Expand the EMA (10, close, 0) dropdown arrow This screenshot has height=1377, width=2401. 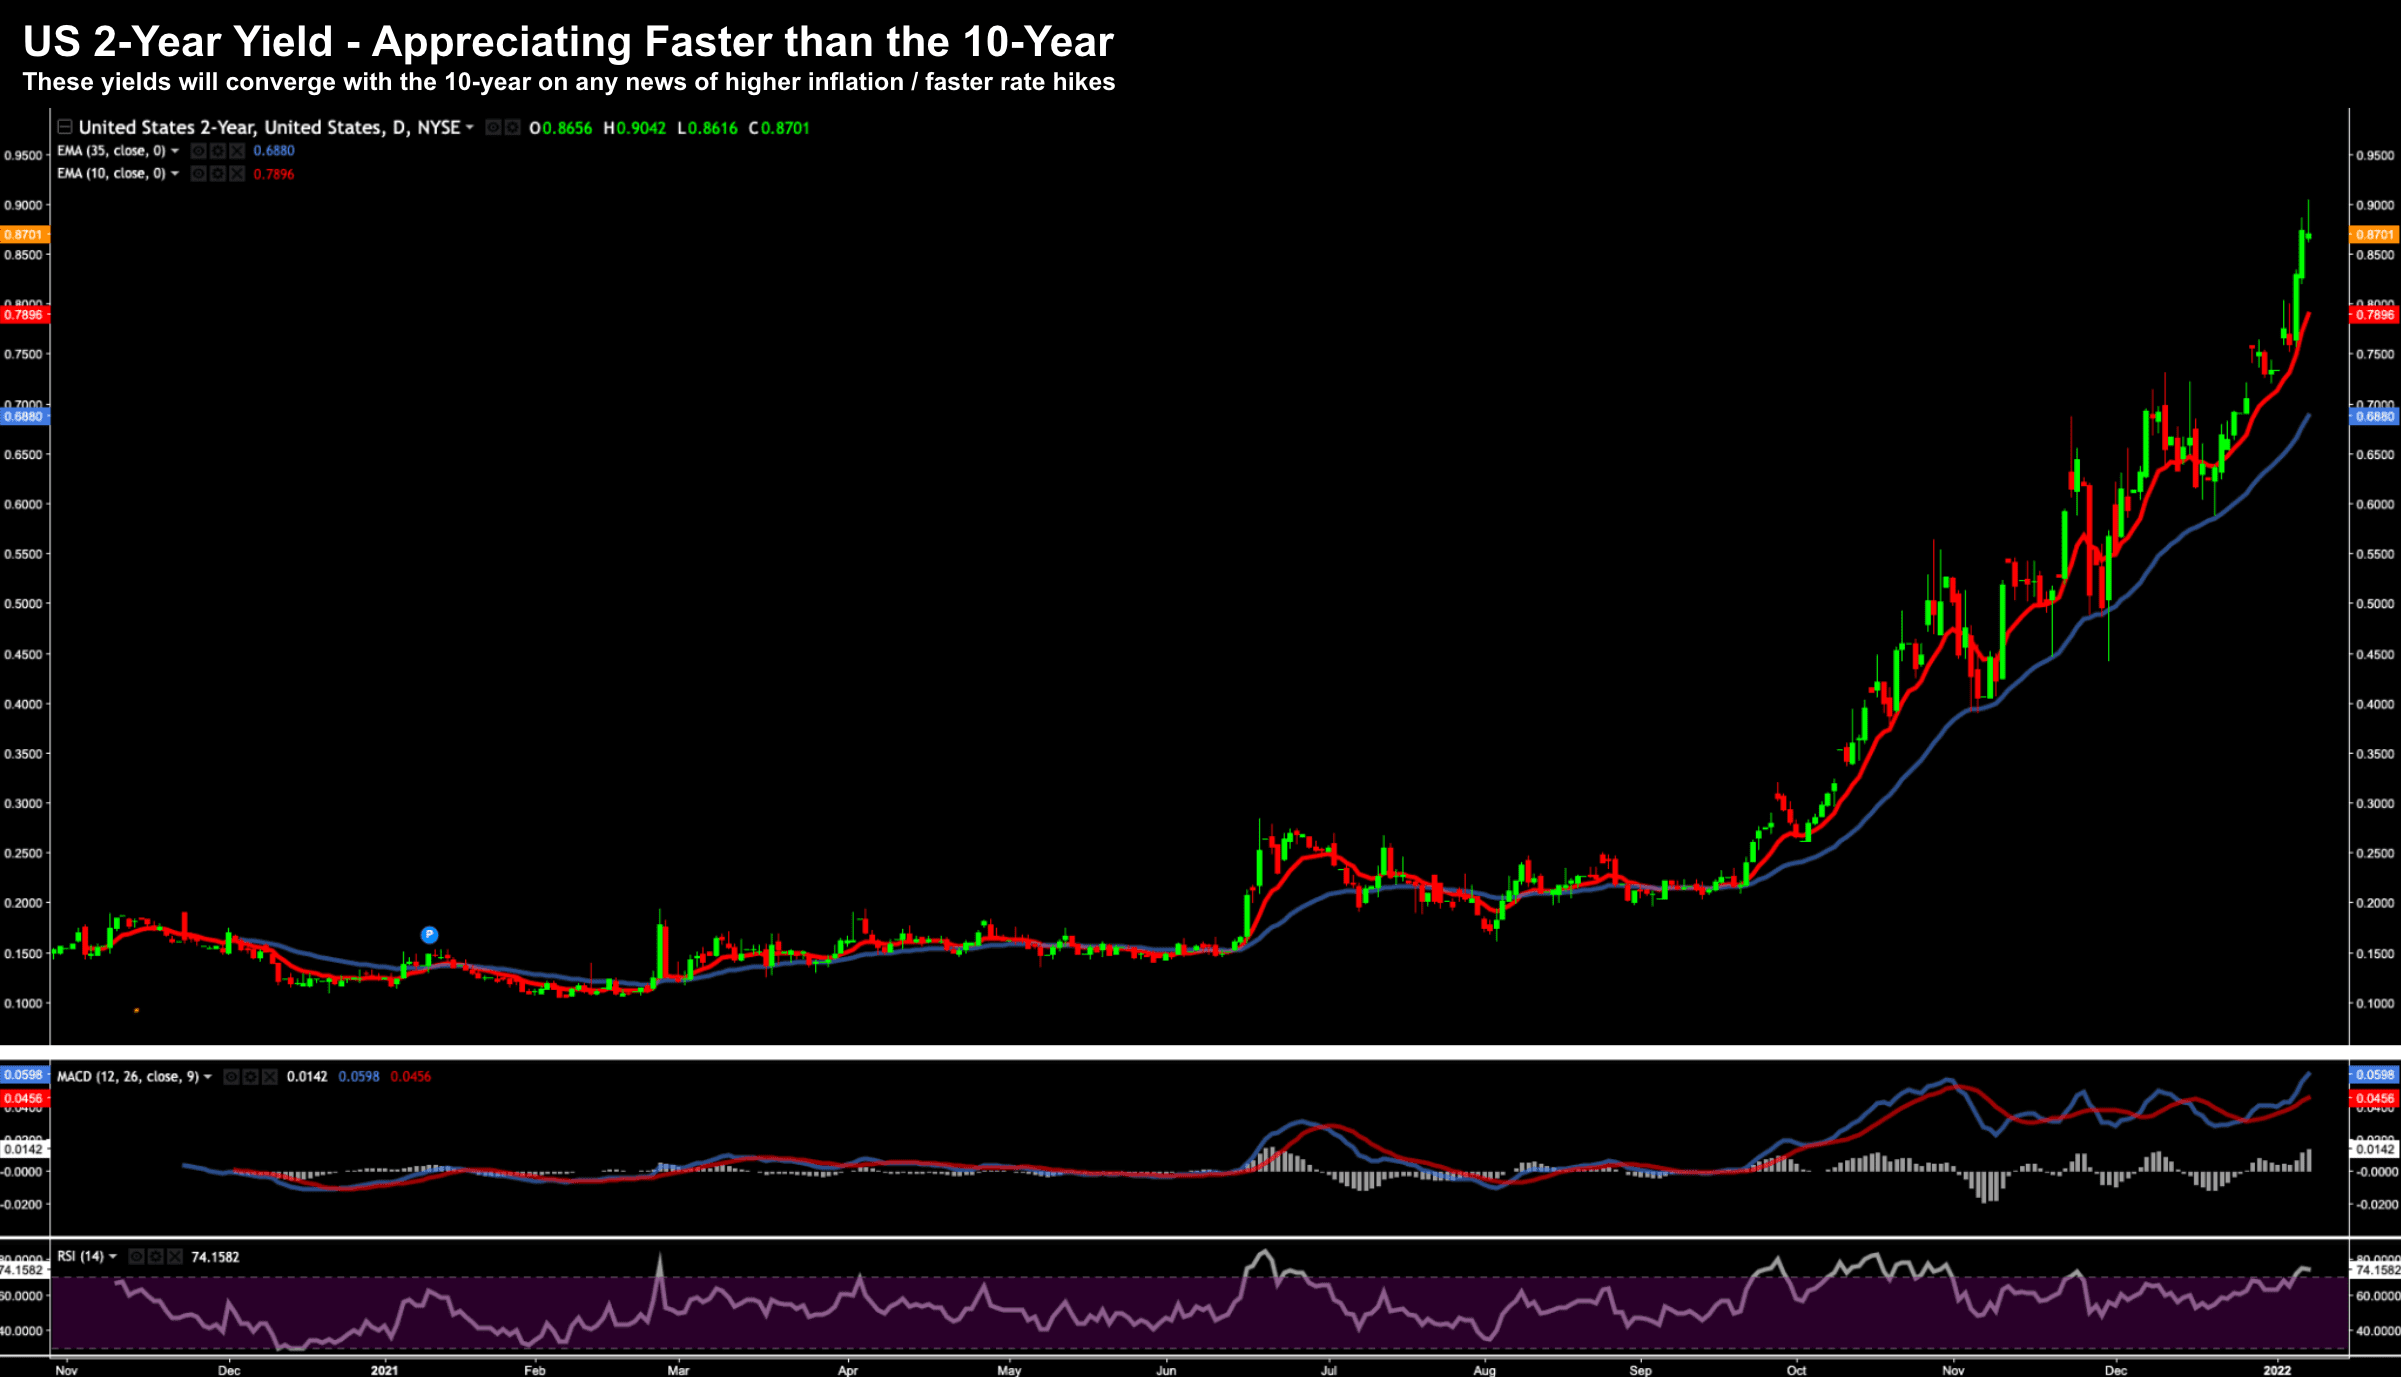click(175, 174)
